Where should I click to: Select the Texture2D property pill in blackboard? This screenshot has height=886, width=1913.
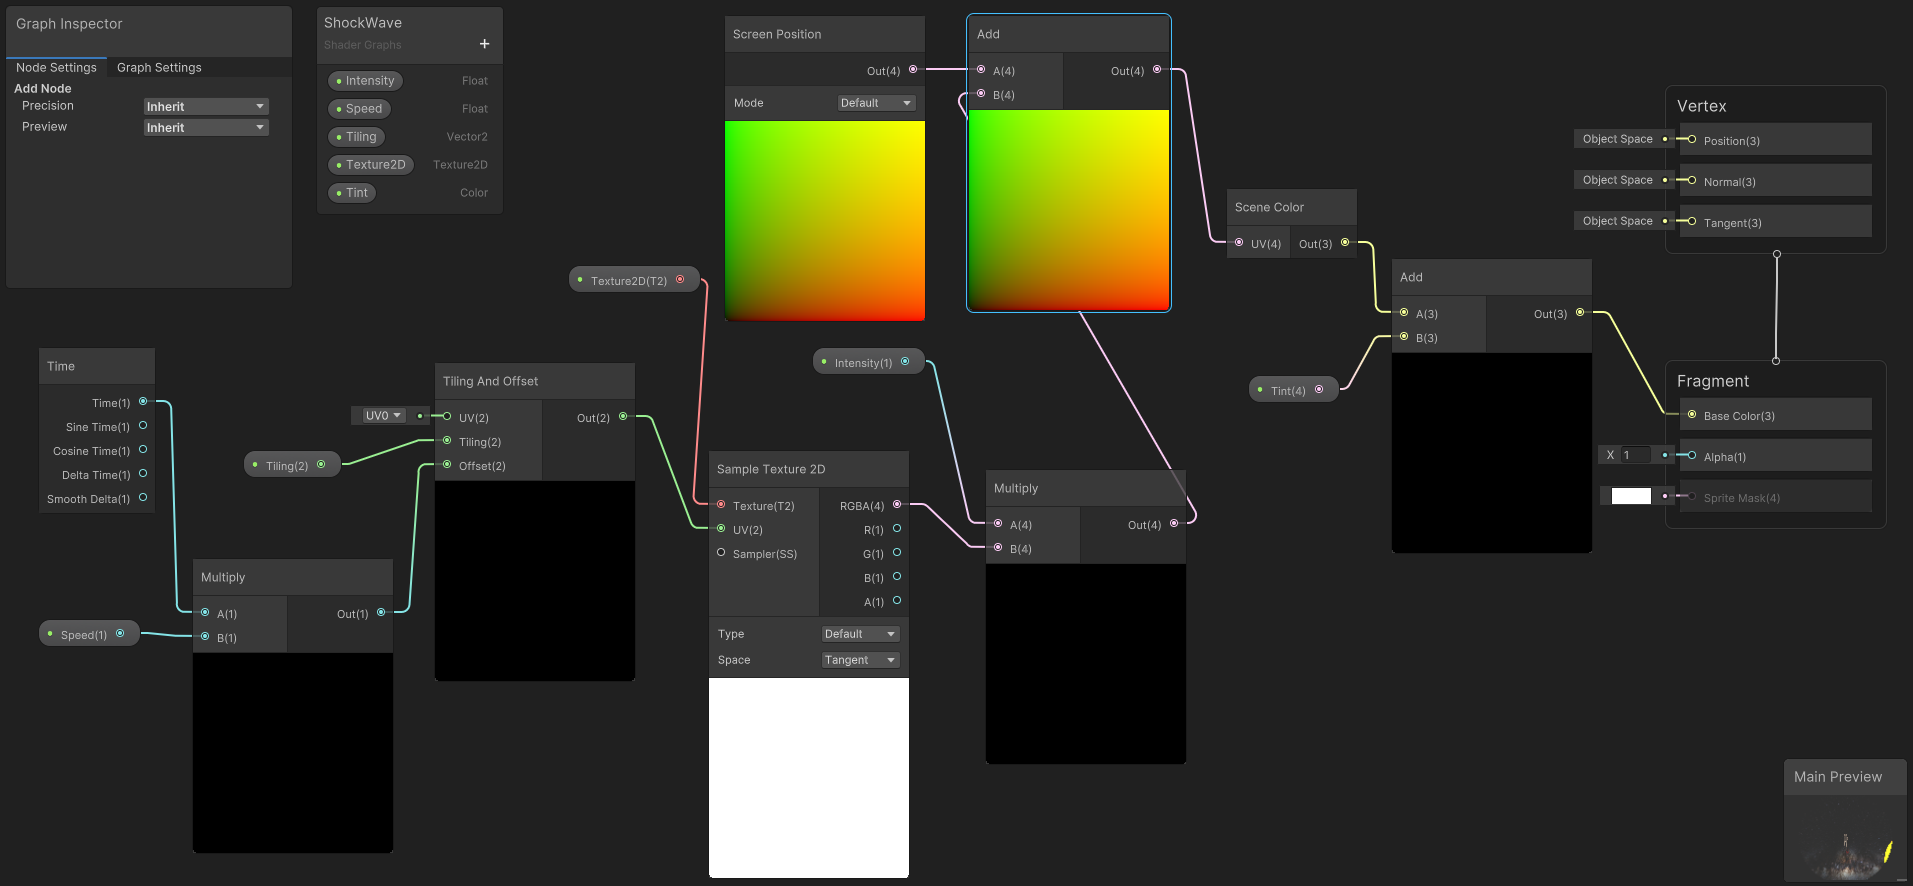tap(371, 165)
